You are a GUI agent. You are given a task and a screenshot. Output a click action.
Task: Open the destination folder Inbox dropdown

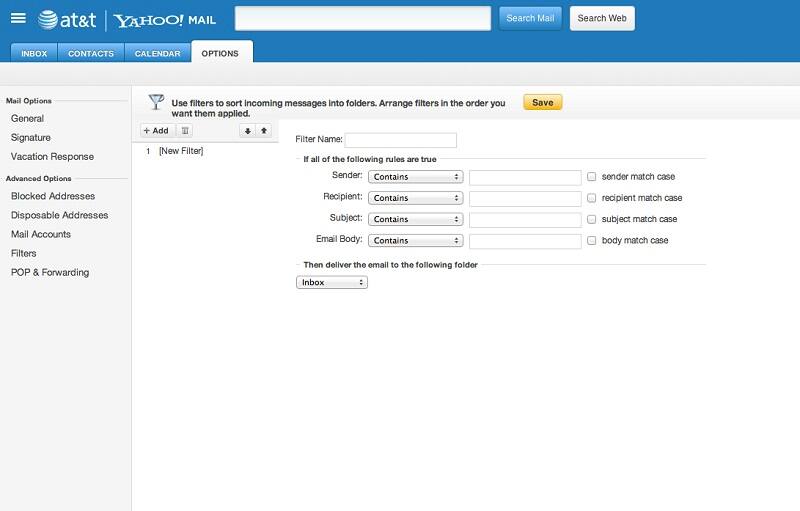(332, 283)
